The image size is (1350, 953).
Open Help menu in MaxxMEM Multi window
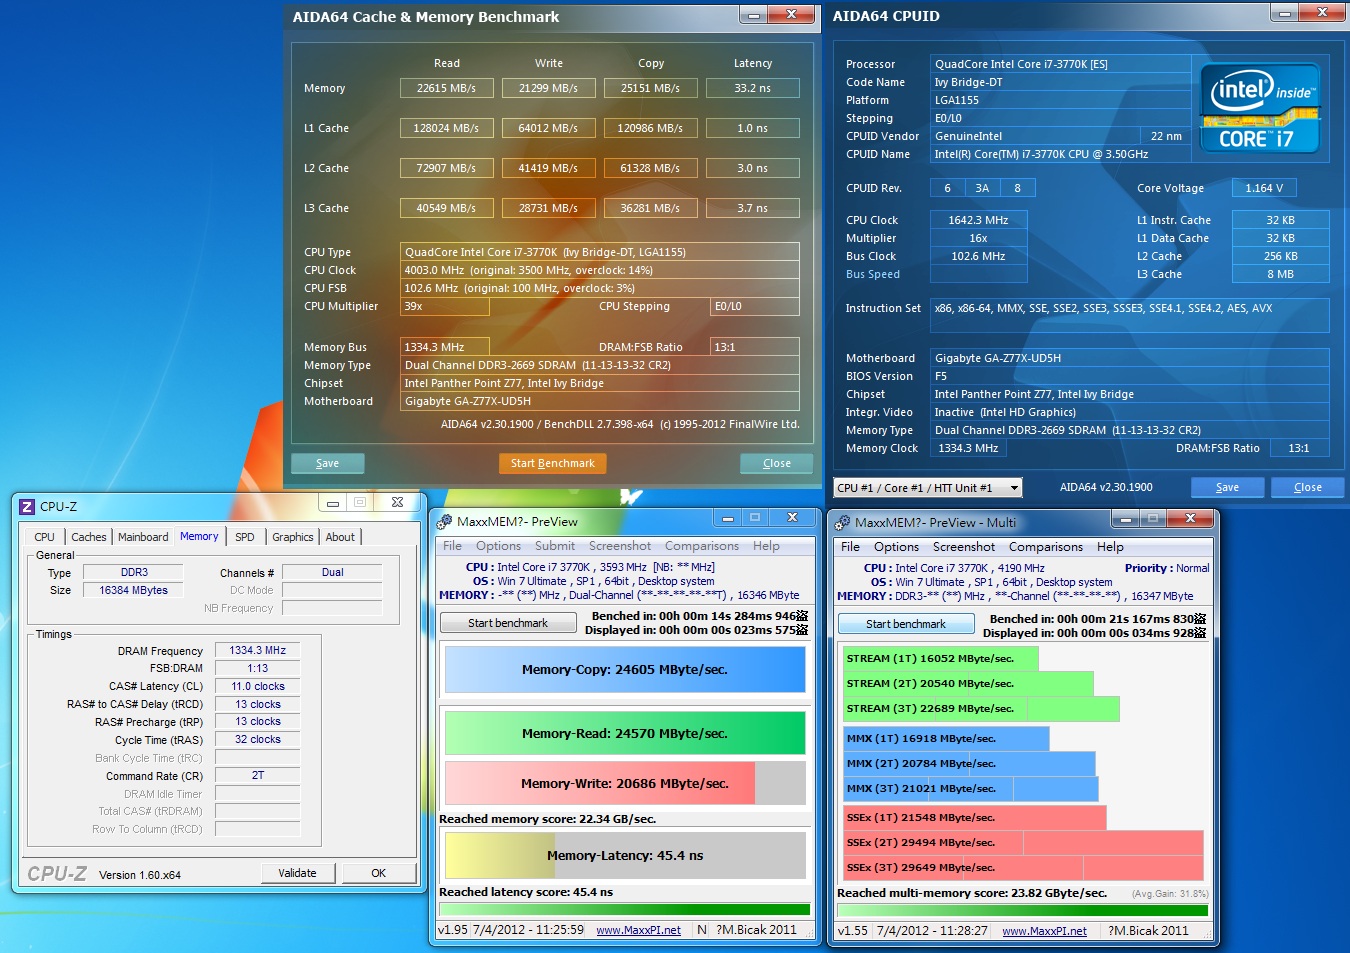1110,547
